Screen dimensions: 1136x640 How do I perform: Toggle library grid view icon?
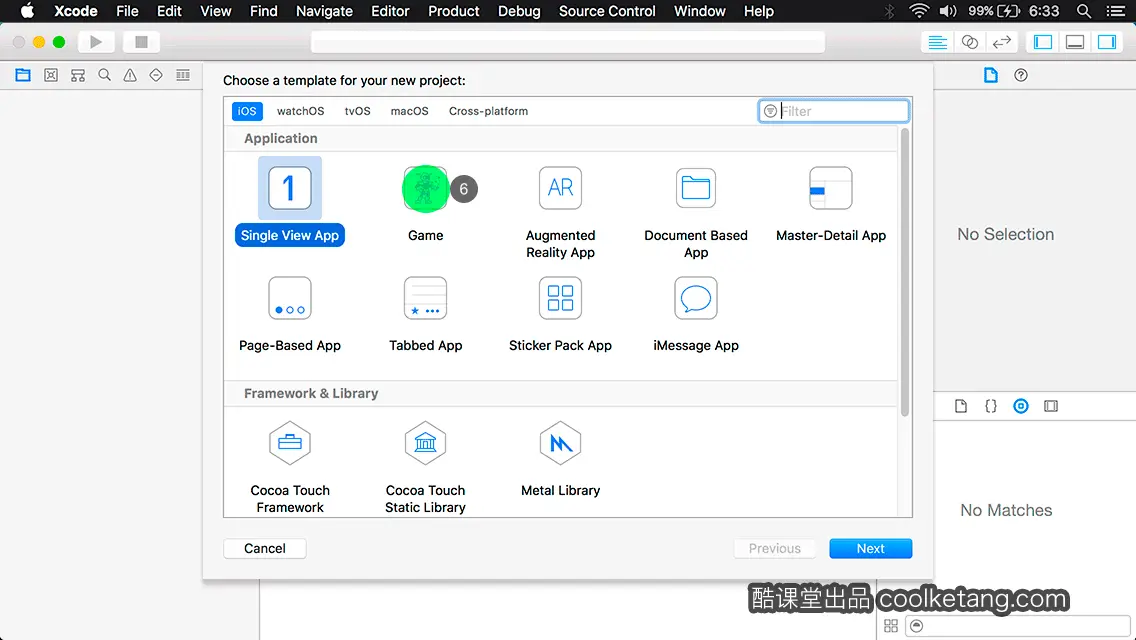(891, 626)
